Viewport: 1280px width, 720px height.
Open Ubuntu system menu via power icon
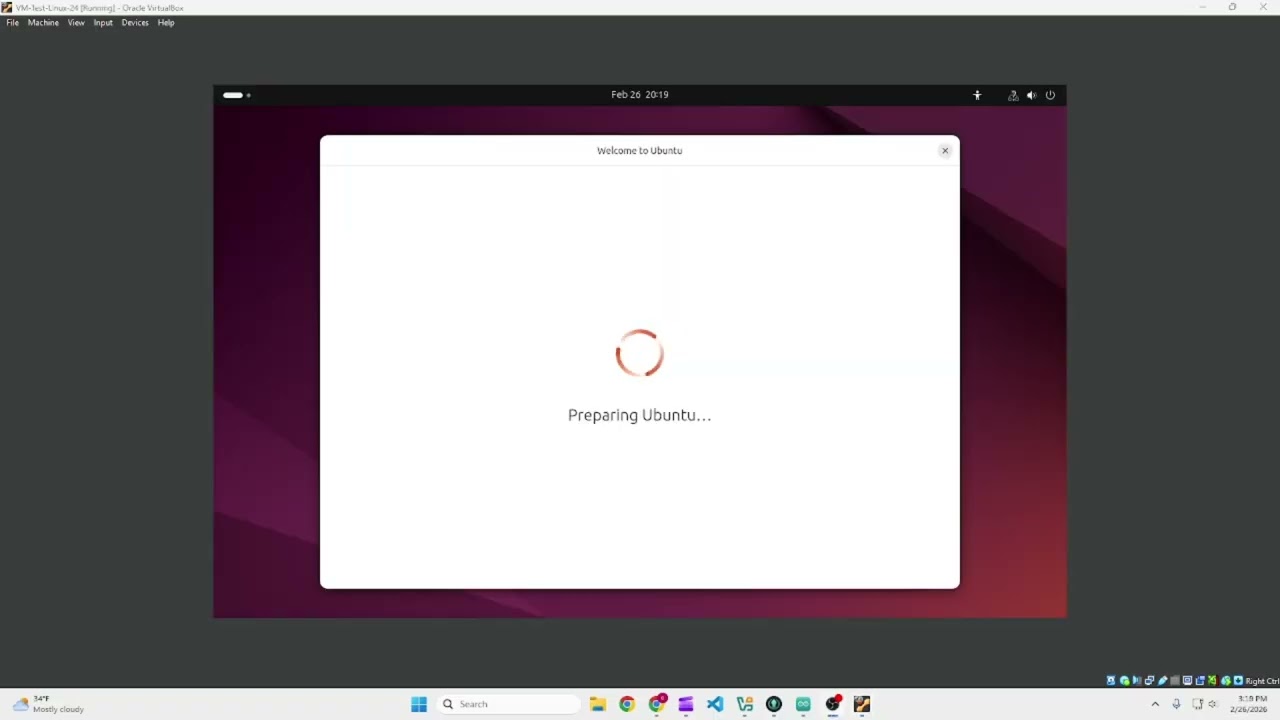click(1050, 95)
